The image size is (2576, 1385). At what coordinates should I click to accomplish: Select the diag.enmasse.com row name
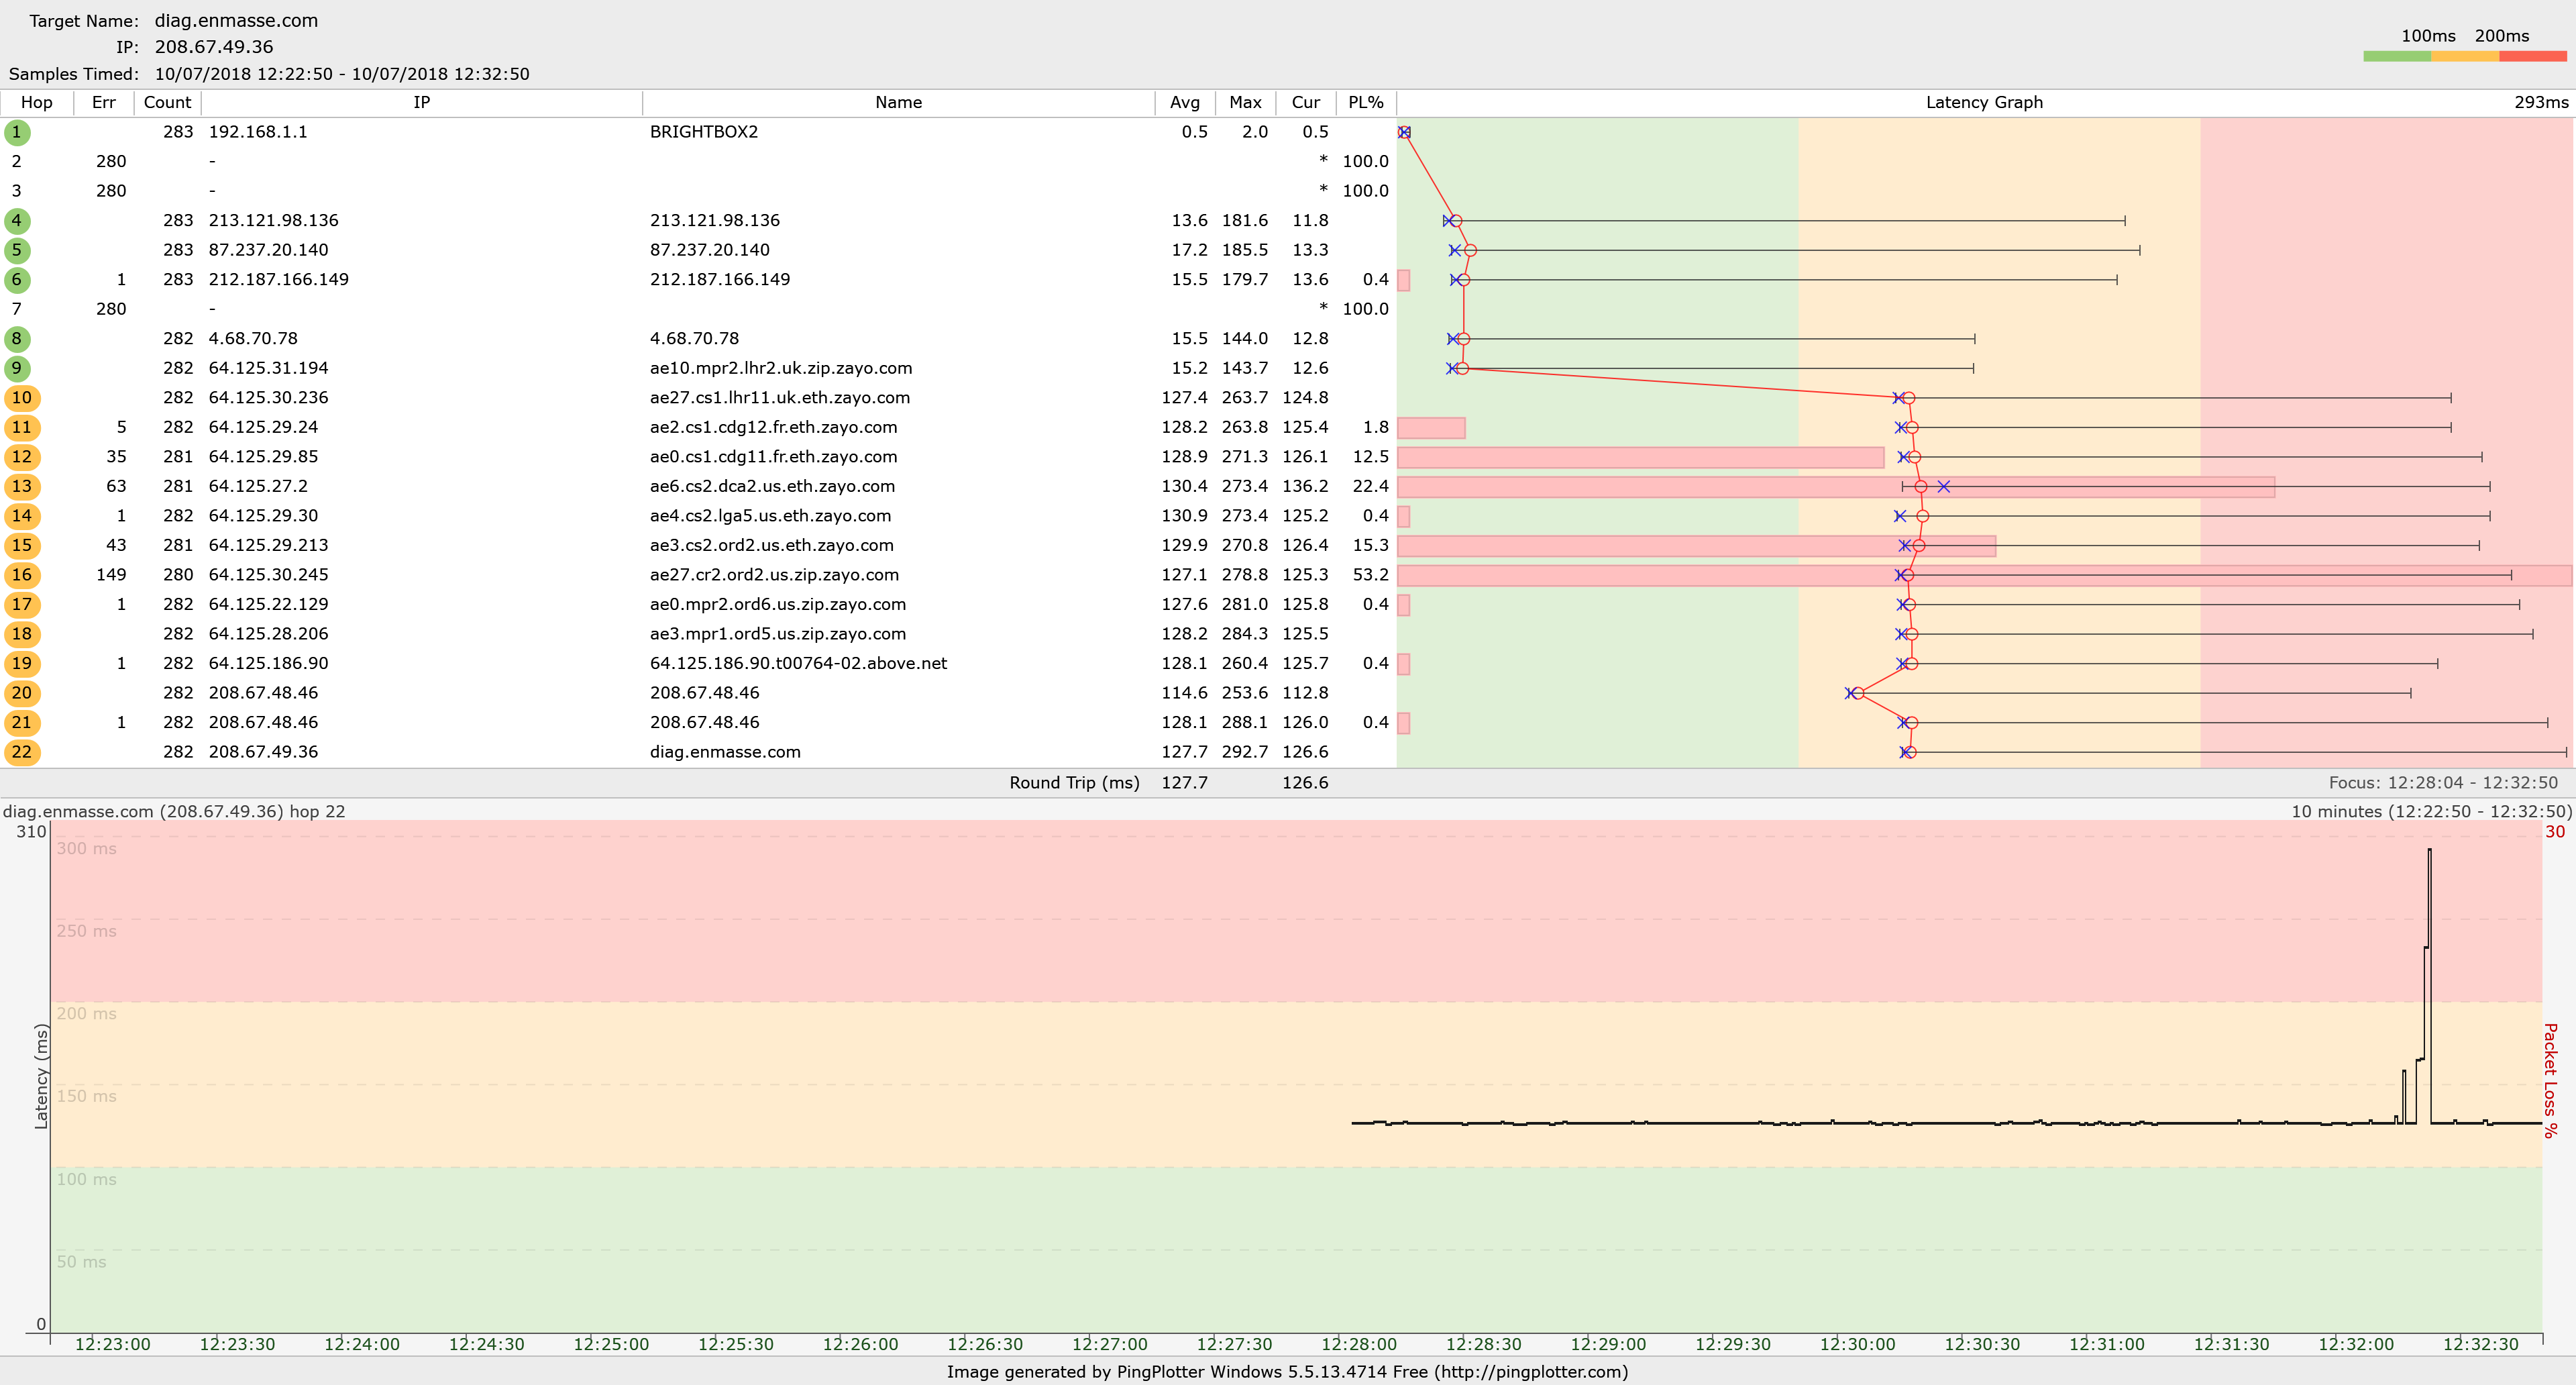pyautogui.click(x=725, y=752)
